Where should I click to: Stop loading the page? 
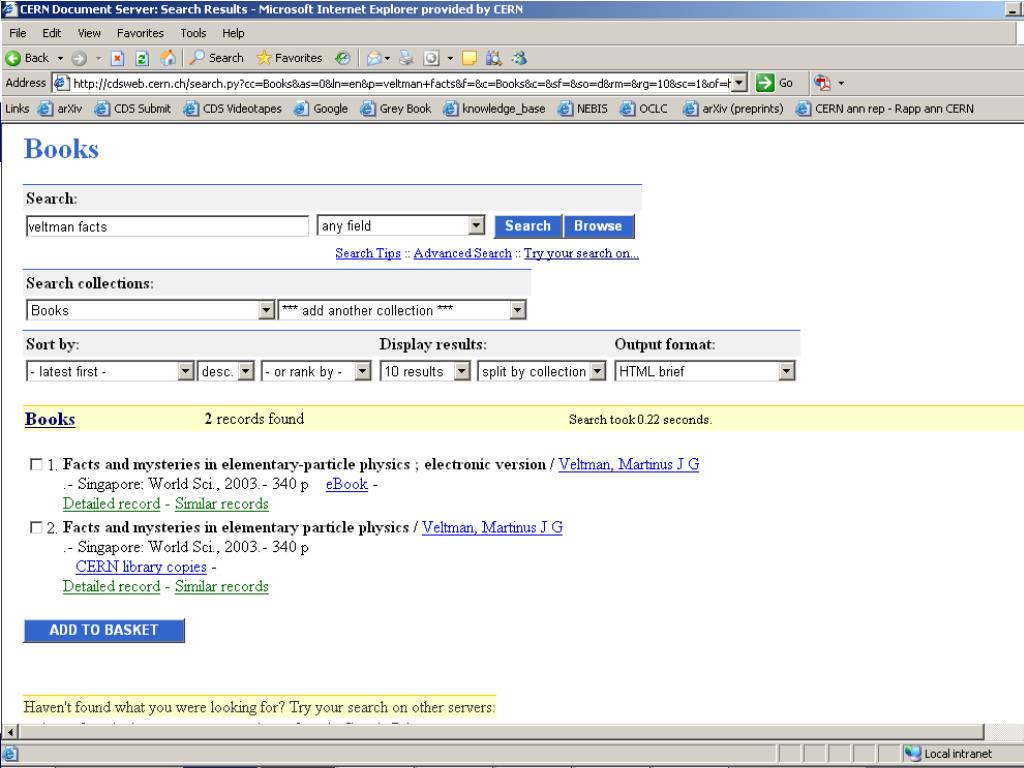tap(118, 58)
